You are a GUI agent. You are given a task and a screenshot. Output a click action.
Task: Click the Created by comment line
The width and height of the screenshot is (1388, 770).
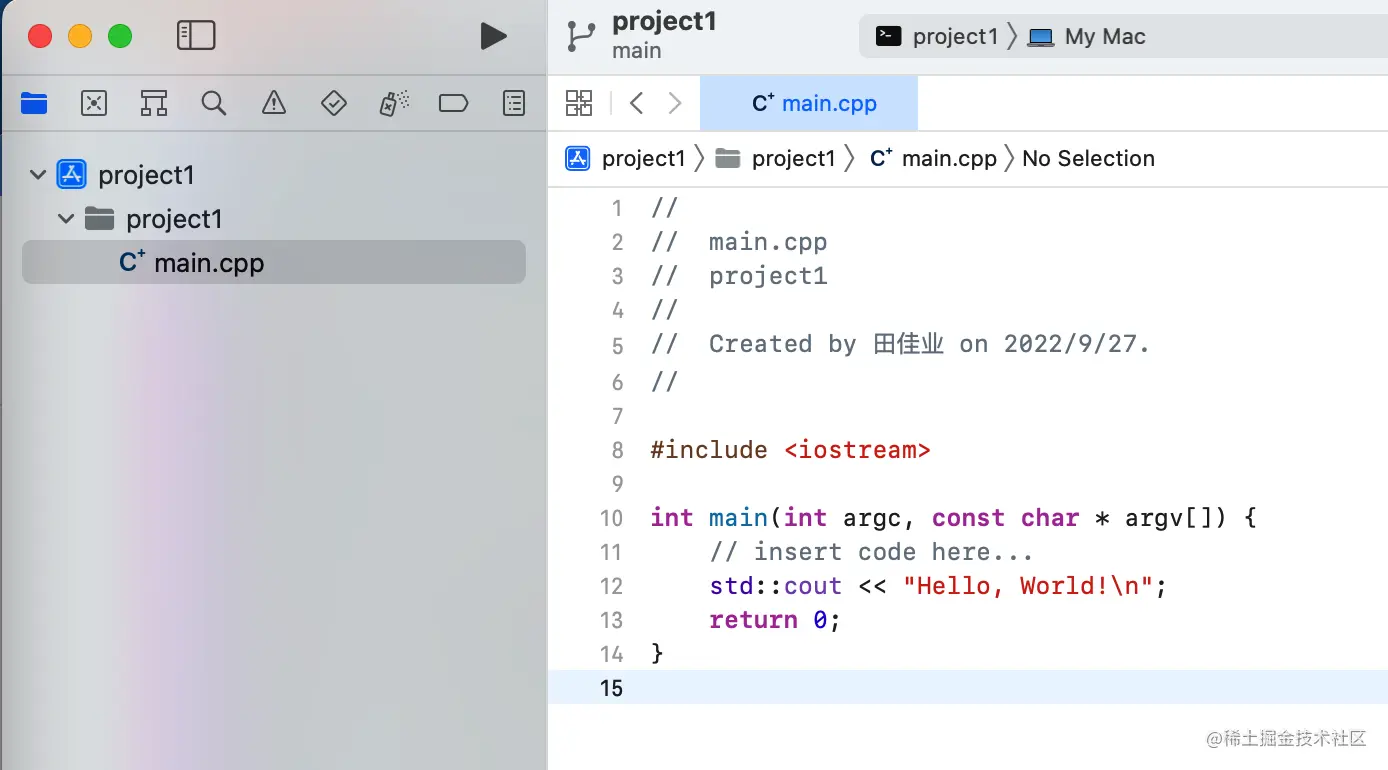click(900, 344)
